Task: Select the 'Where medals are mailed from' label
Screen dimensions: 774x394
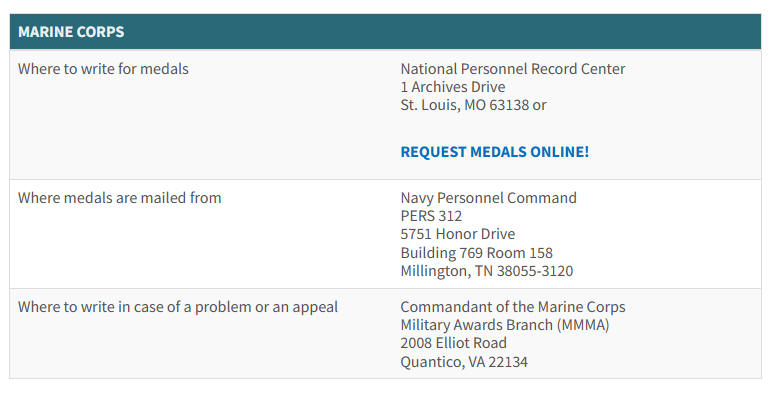Action: pos(119,198)
